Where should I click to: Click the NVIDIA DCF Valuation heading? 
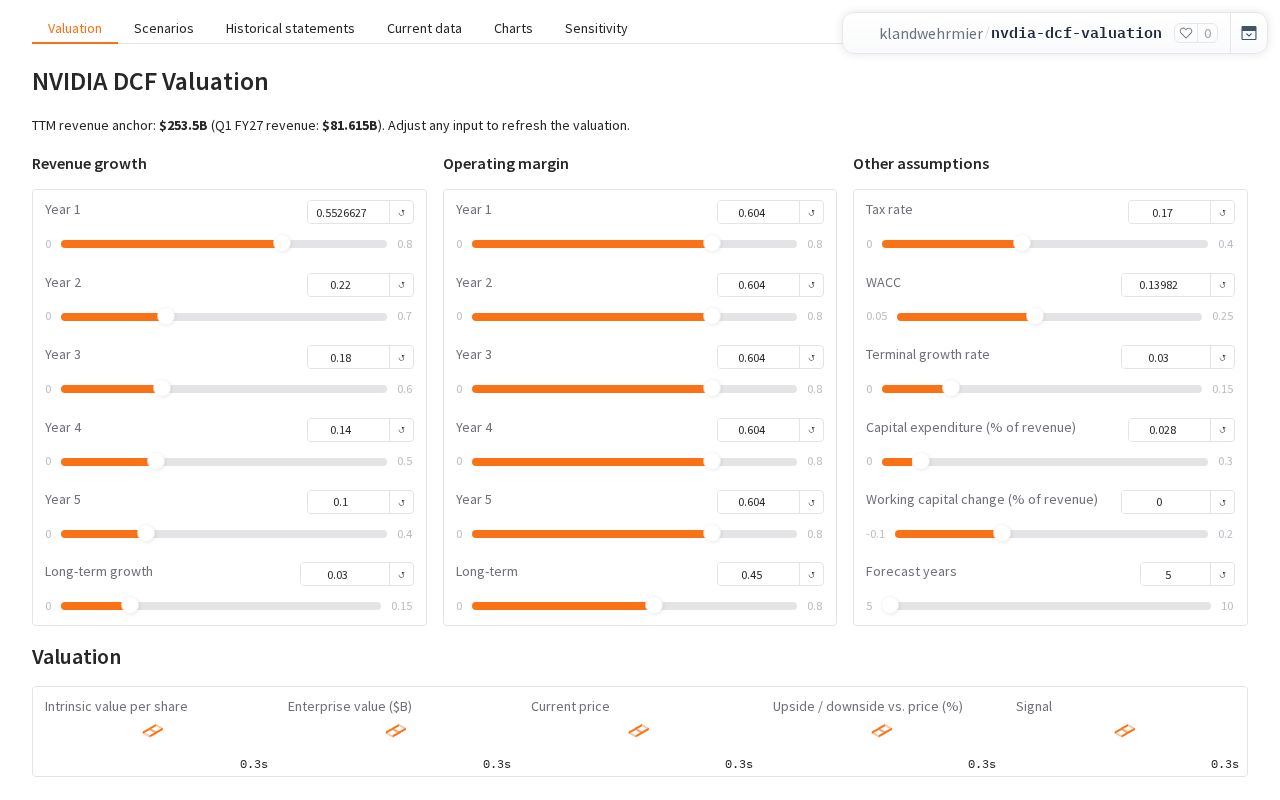pyautogui.click(x=150, y=82)
